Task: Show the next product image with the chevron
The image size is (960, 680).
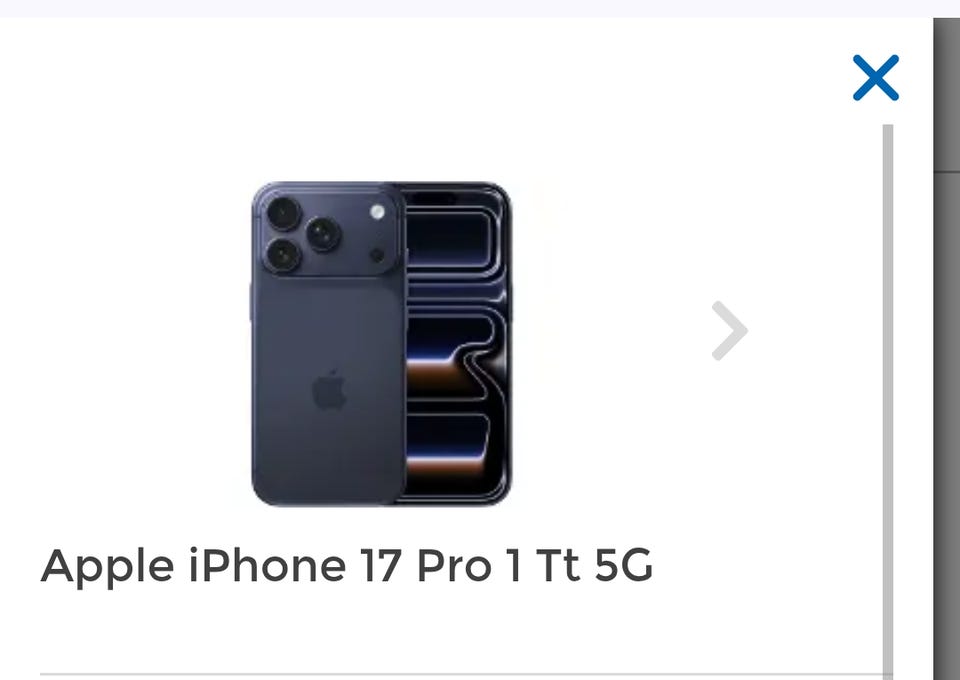Action: coord(730,331)
